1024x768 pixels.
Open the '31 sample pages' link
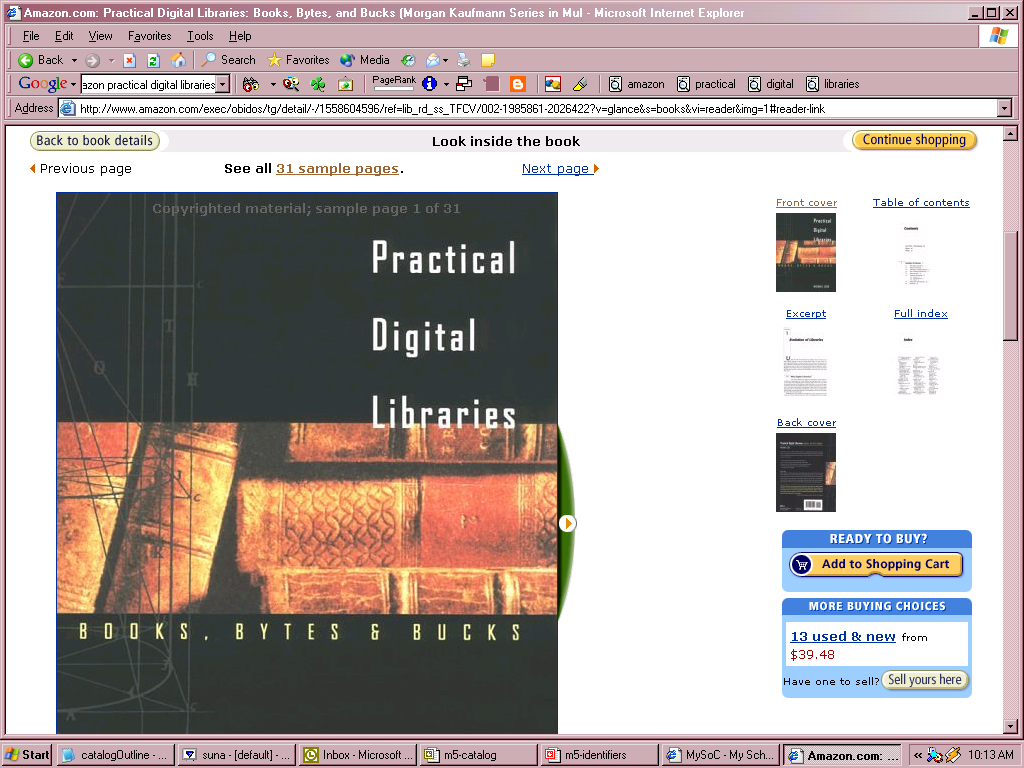coord(337,168)
